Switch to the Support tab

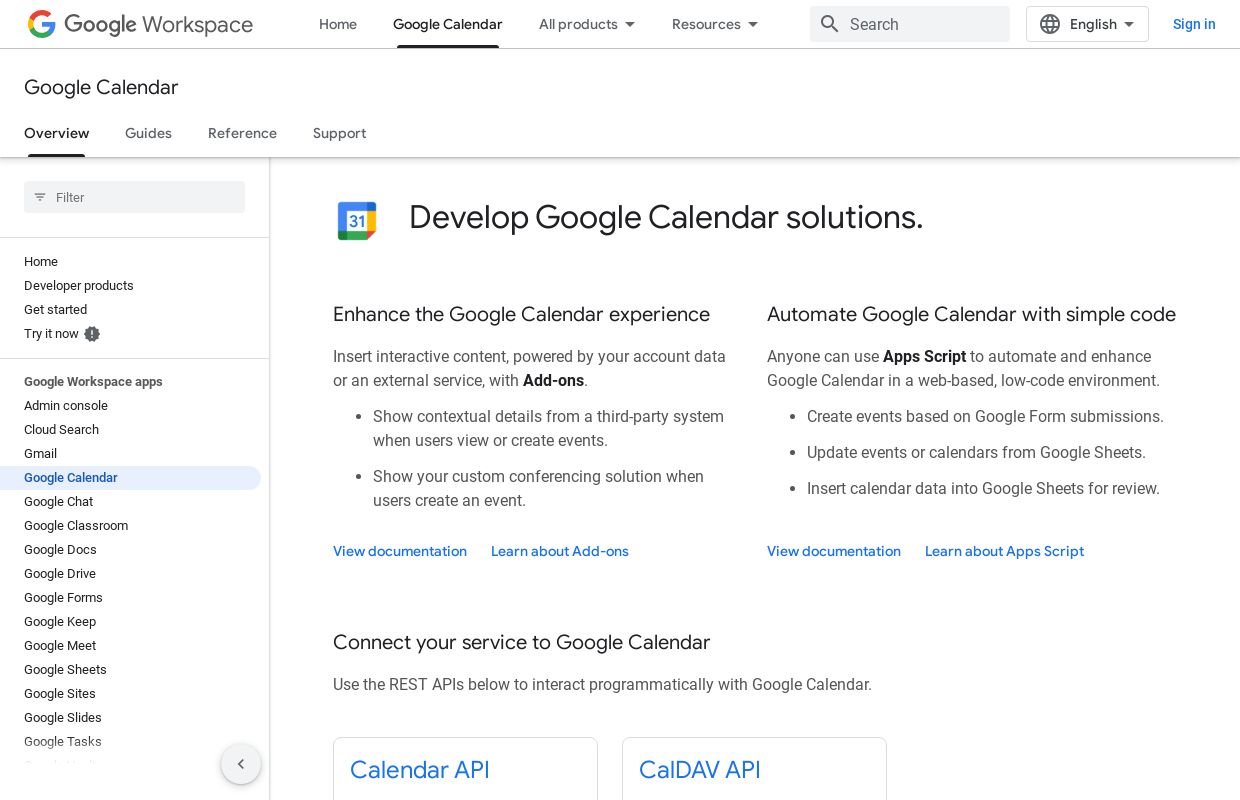point(339,133)
